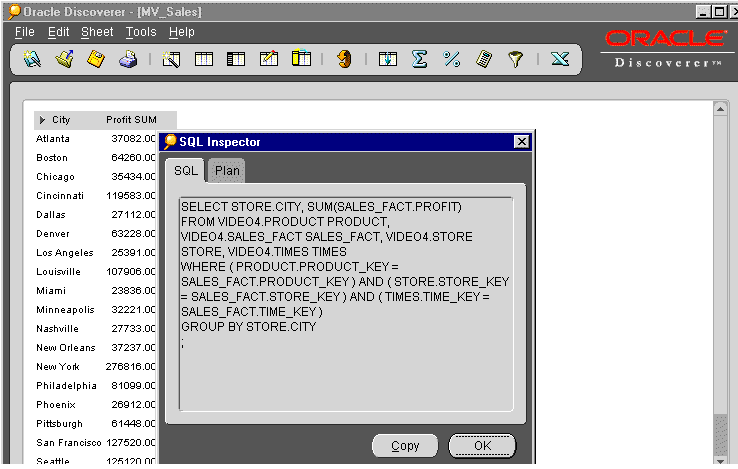The width and height of the screenshot is (738, 469).
Task: Click the Totals sigma icon
Action: coord(420,60)
